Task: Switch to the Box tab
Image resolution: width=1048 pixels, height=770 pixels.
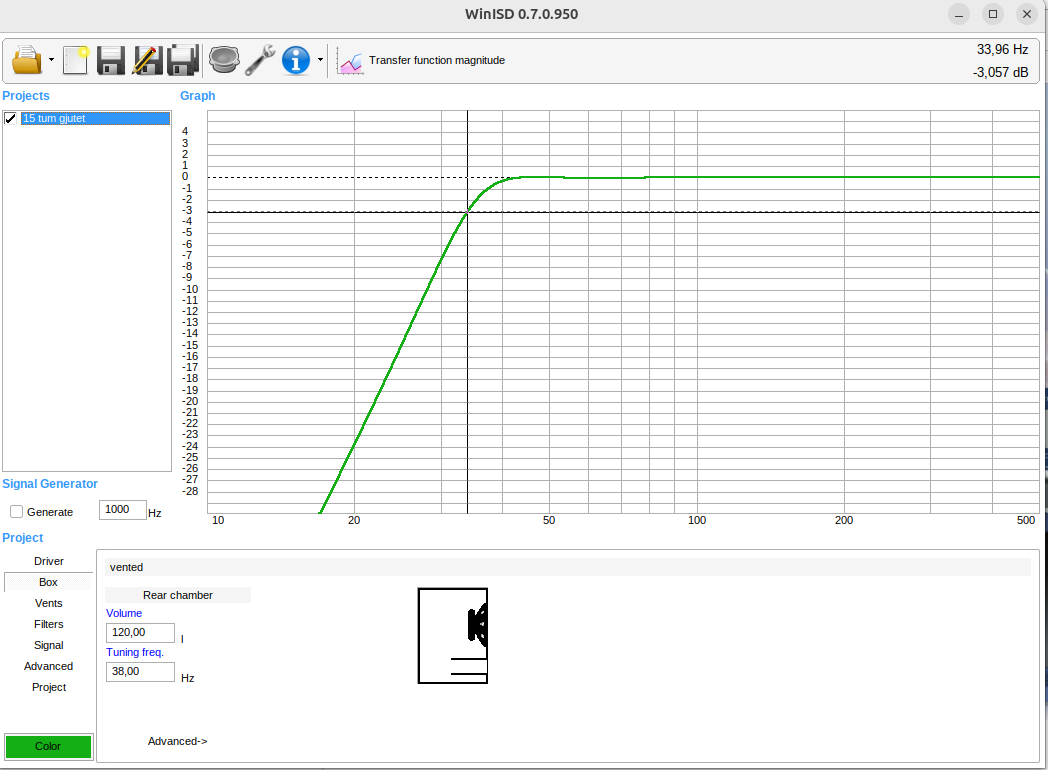Action: [x=48, y=582]
